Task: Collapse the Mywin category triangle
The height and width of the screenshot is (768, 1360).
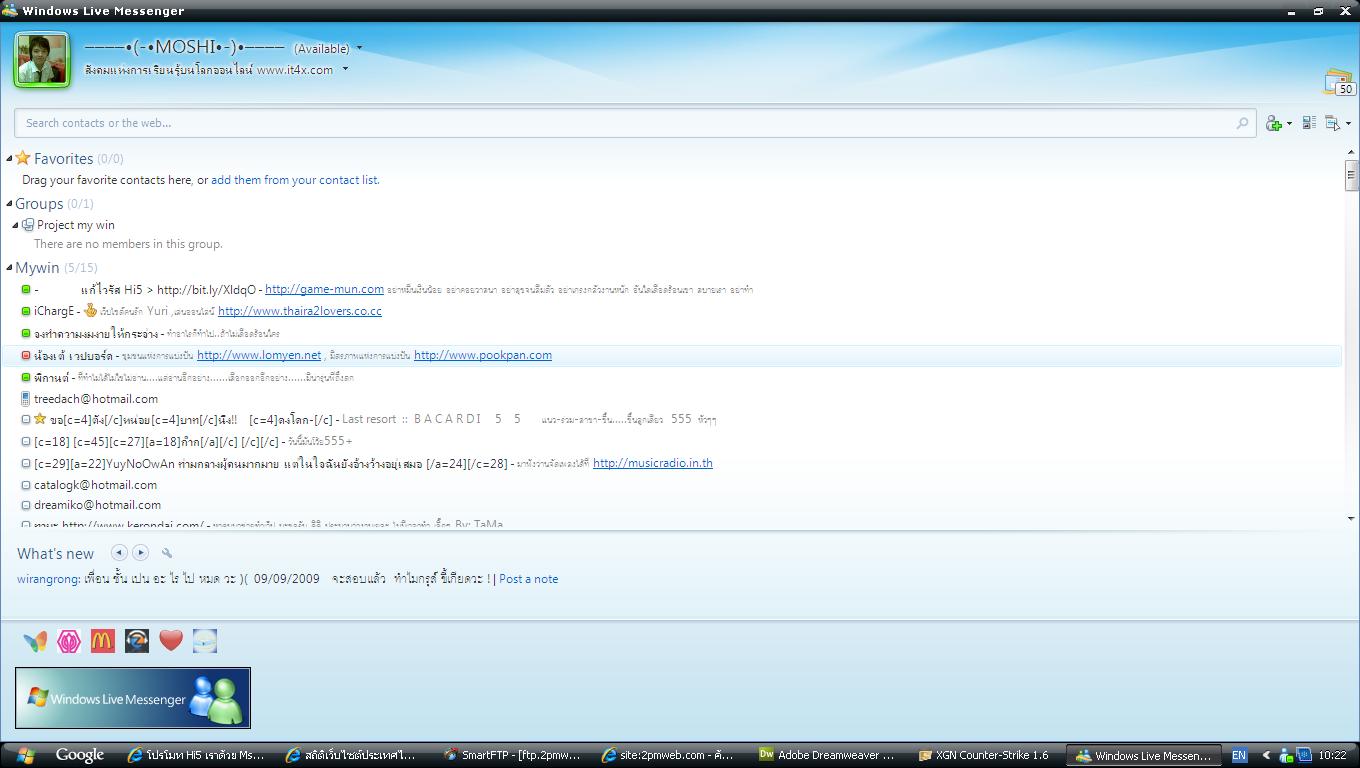Action: pyautogui.click(x=9, y=267)
